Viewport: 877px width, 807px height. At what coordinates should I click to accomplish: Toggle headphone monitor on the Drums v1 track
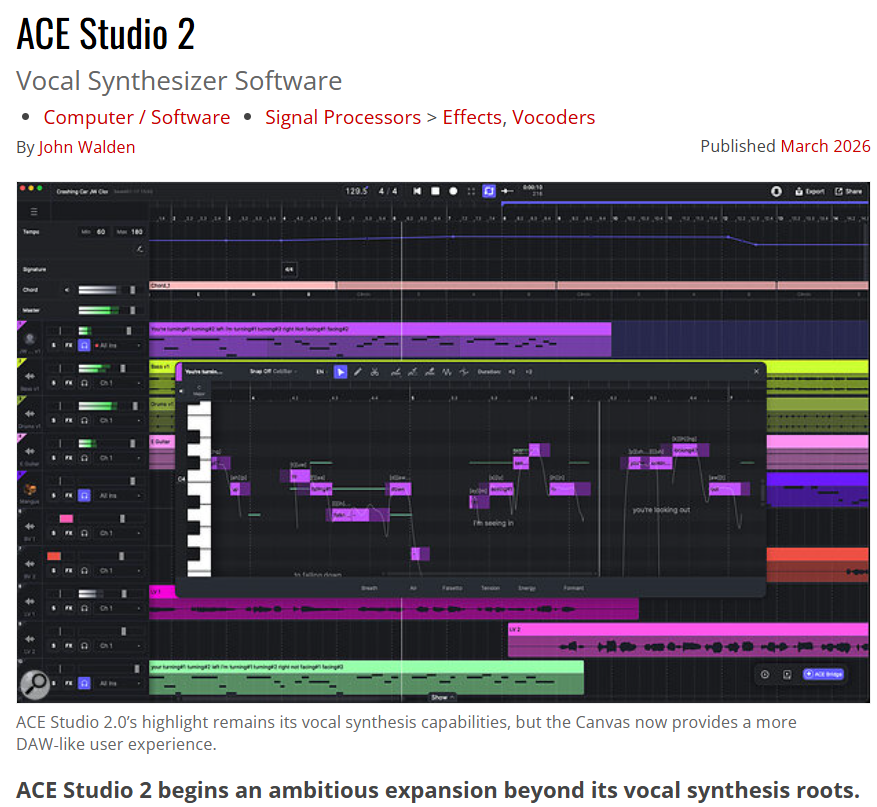(x=84, y=421)
